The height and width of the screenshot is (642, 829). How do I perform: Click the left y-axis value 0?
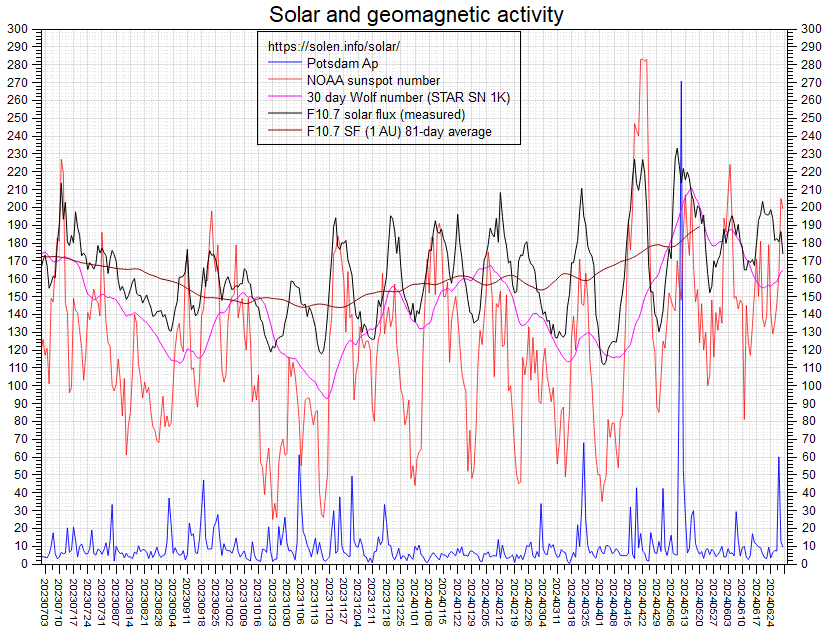click(x=24, y=564)
